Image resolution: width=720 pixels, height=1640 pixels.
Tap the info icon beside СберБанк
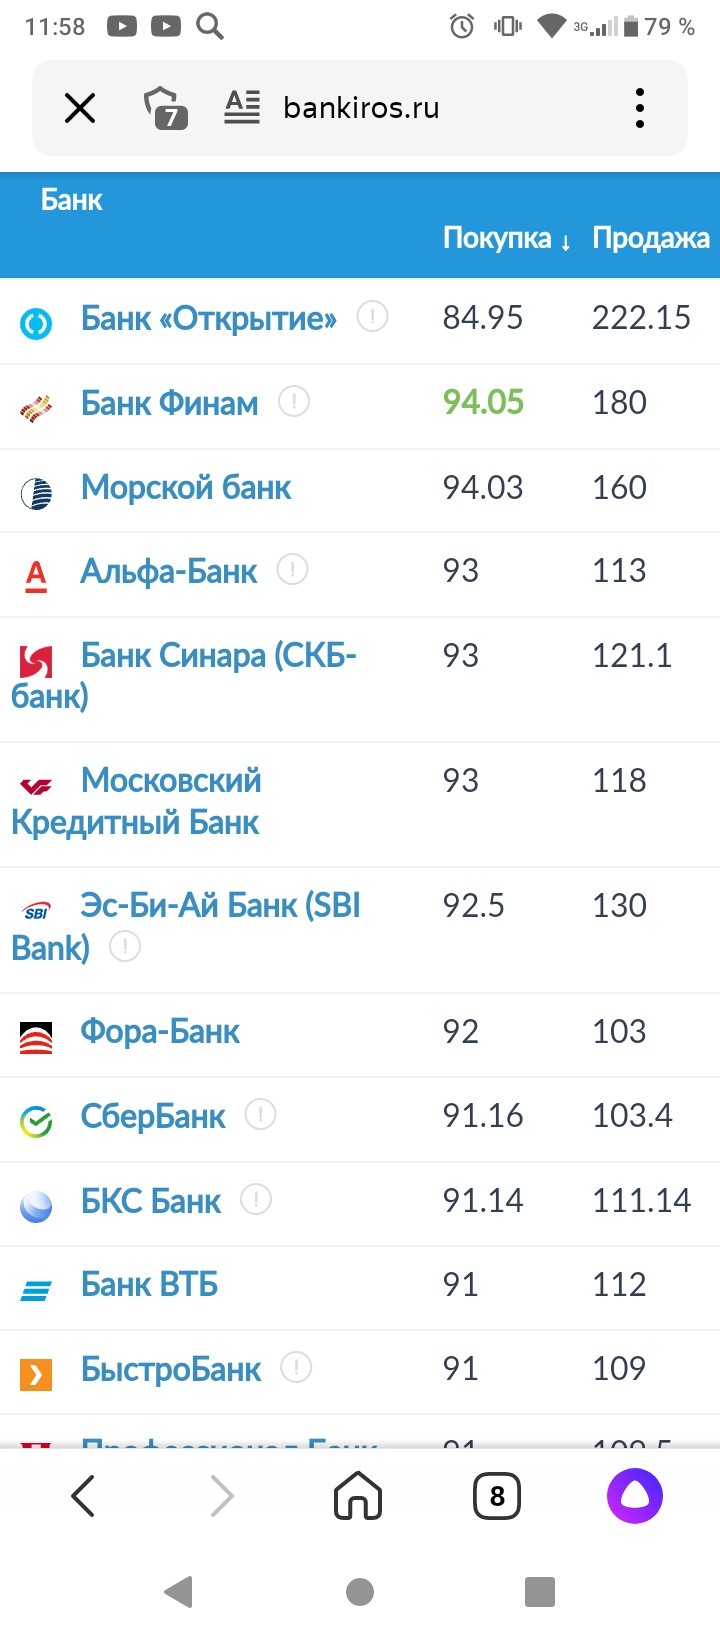[x=260, y=1114]
